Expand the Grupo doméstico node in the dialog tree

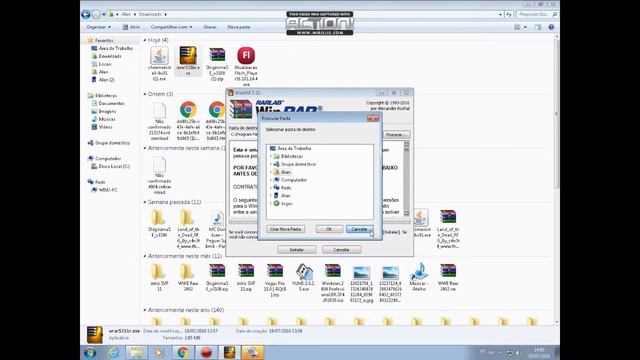coord(271,164)
